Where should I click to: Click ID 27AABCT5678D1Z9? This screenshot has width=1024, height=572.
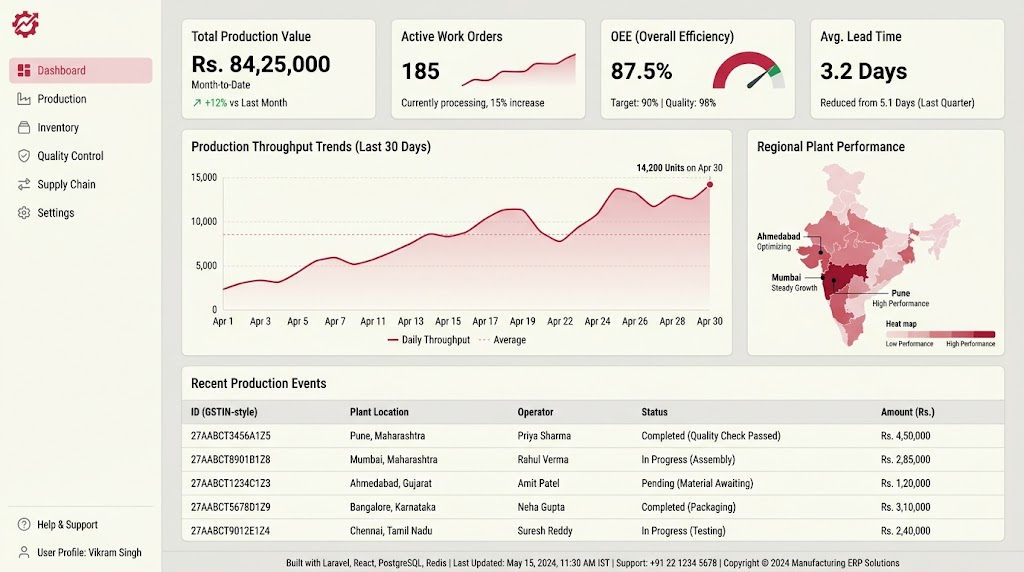coord(231,507)
